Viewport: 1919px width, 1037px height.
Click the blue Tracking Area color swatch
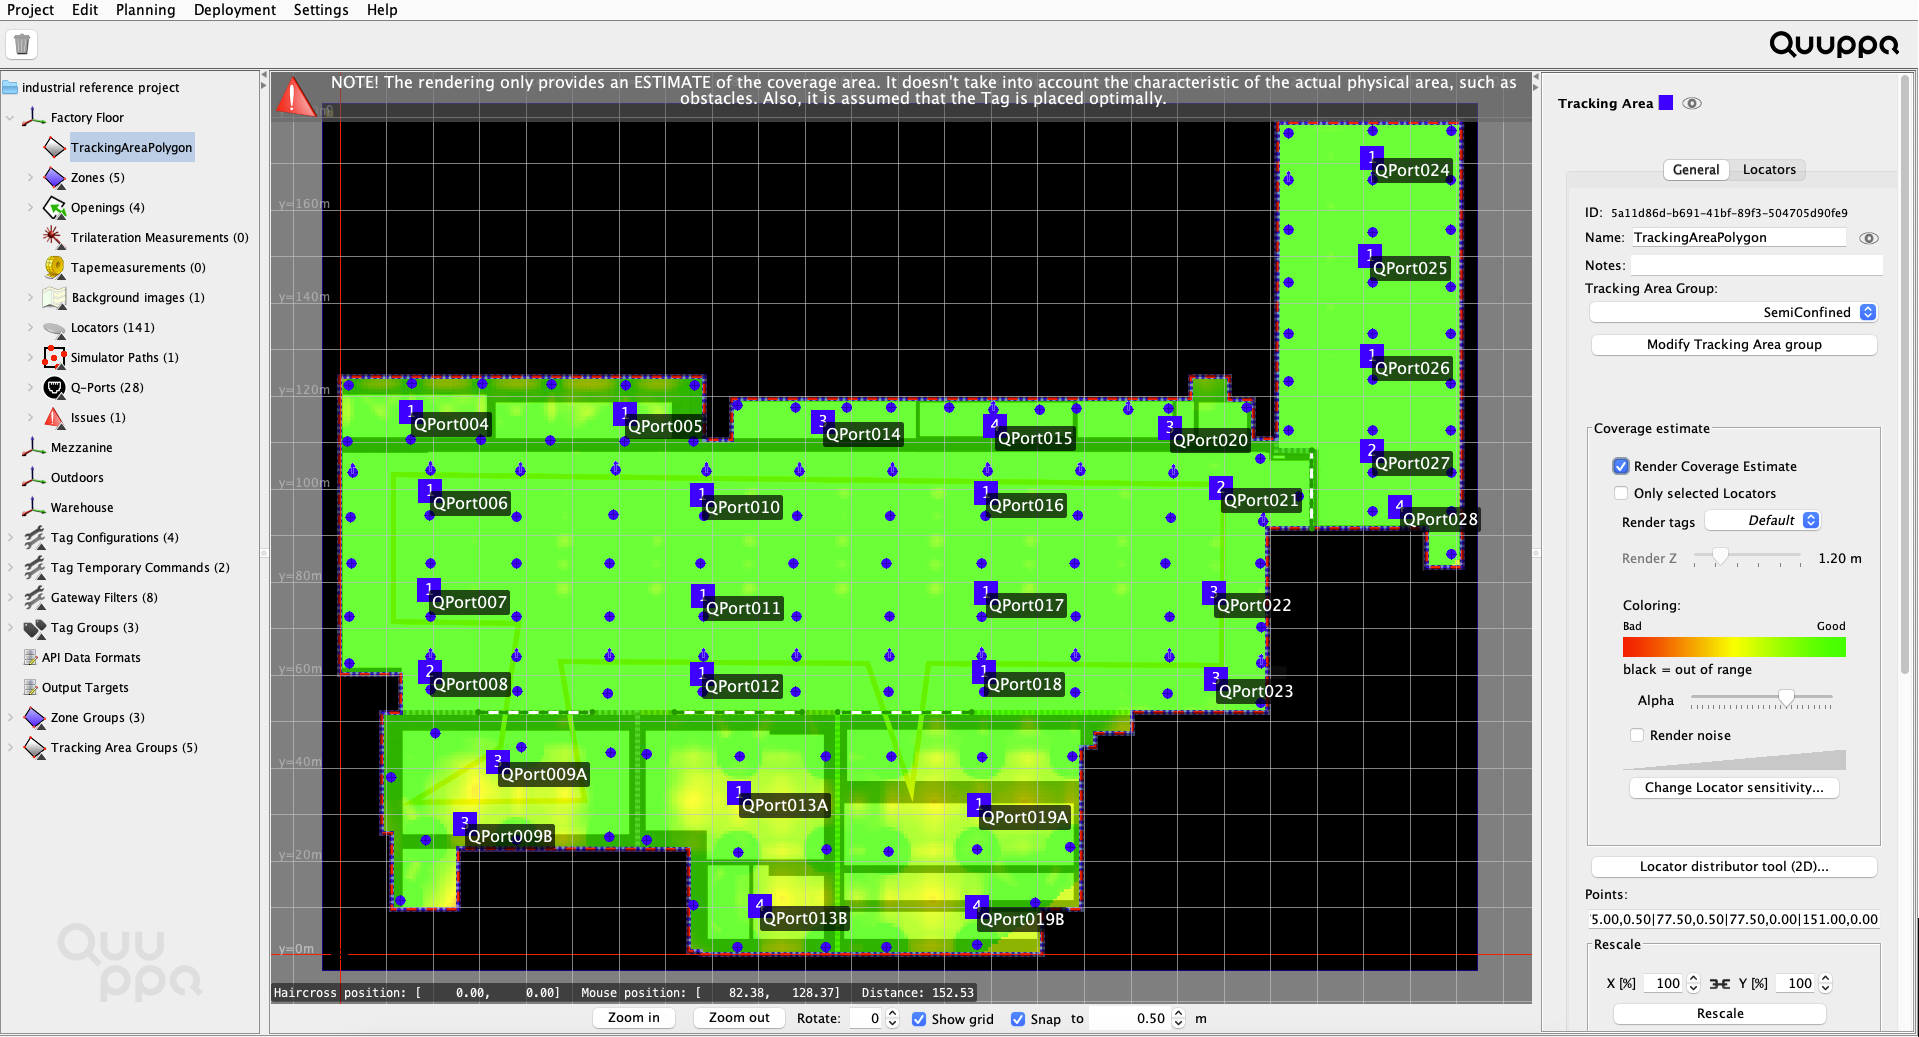pyautogui.click(x=1666, y=103)
